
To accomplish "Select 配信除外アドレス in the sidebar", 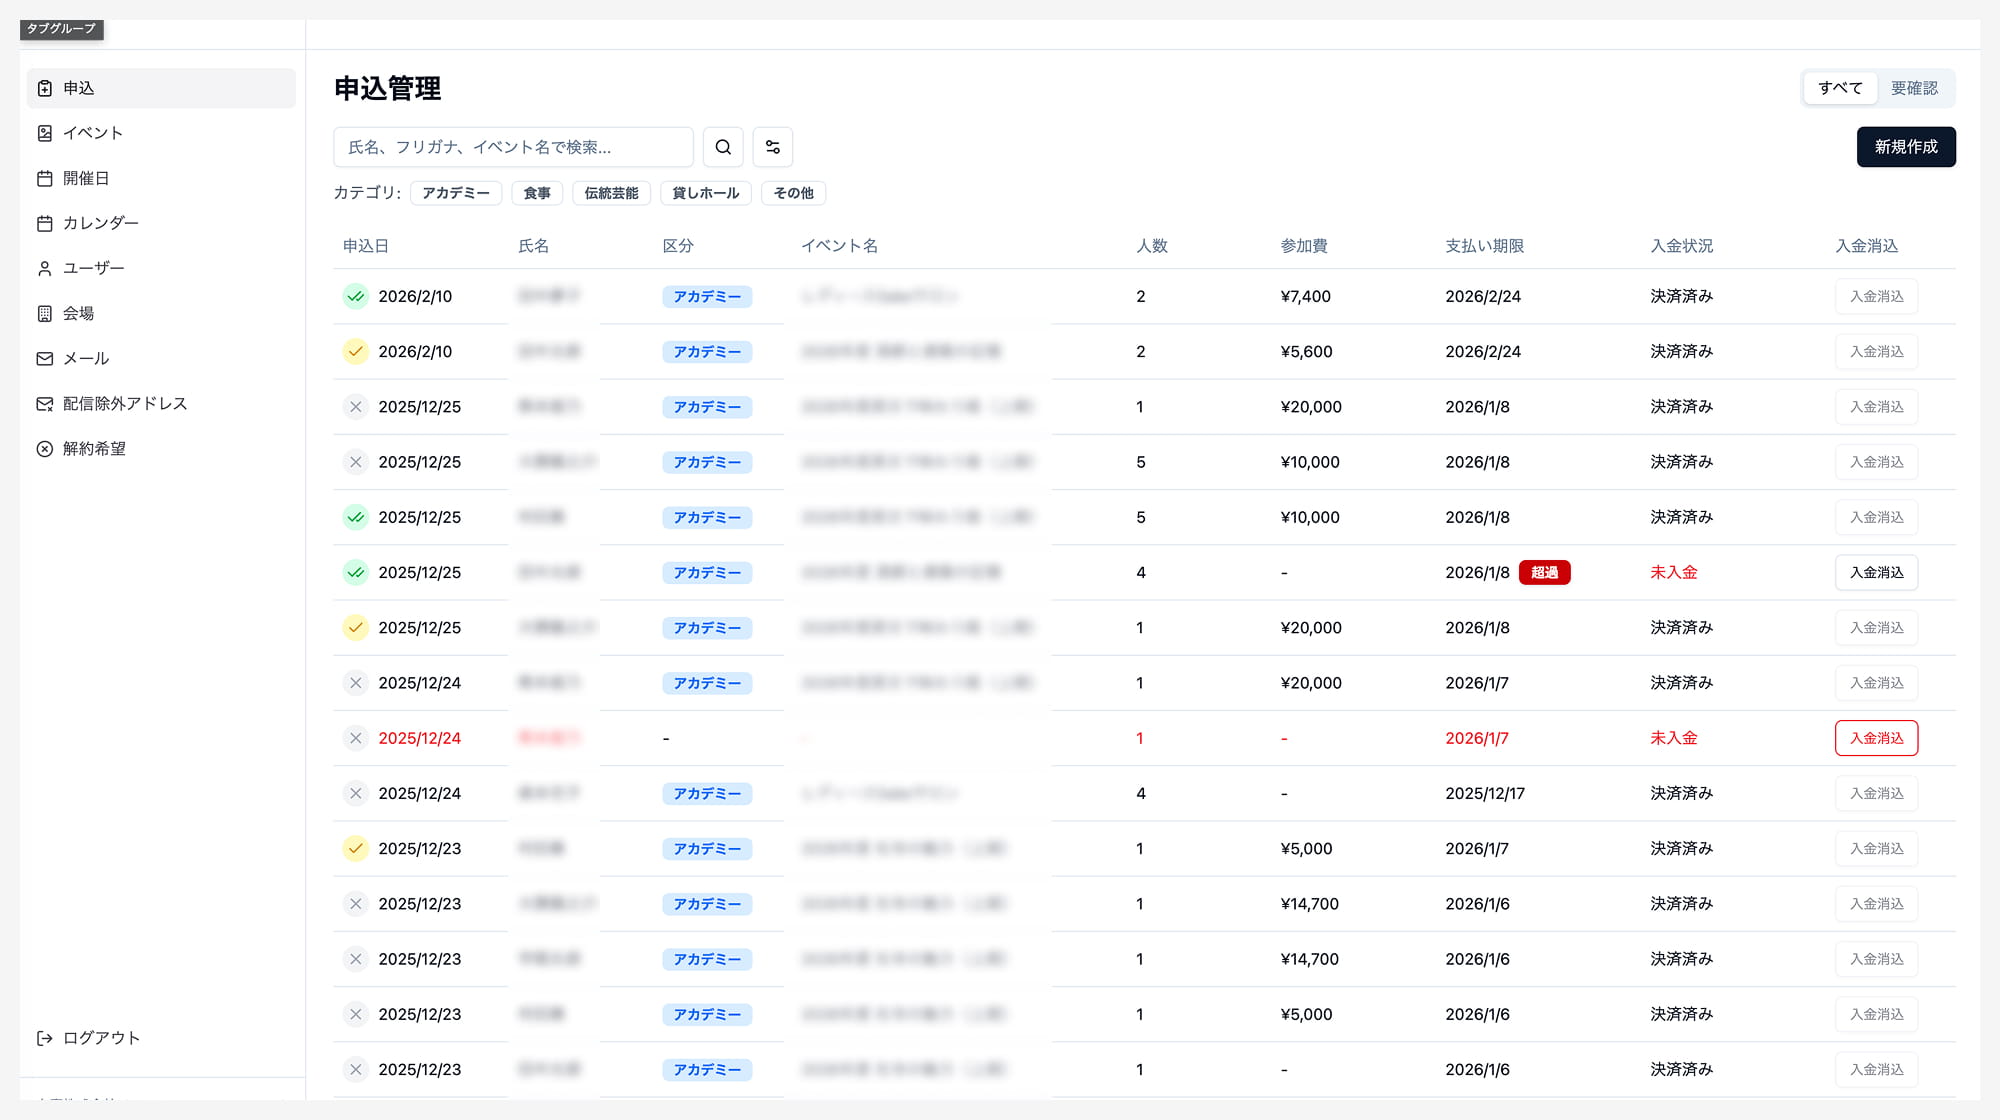I will click(x=124, y=403).
